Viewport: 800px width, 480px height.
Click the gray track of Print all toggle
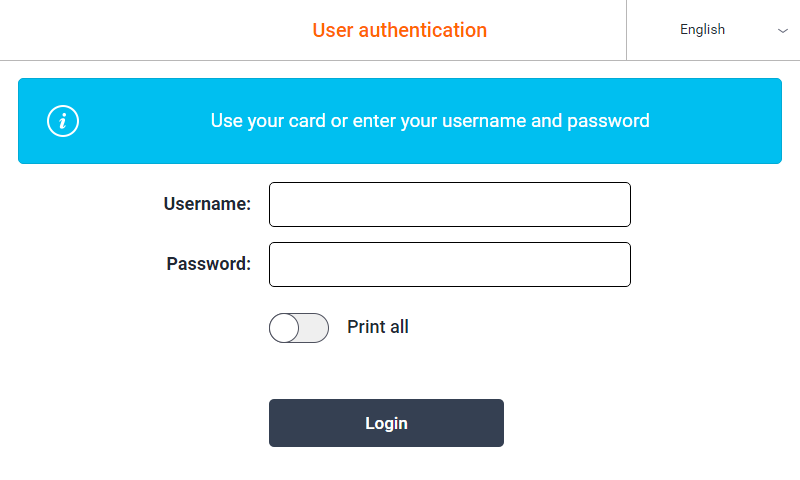point(314,327)
